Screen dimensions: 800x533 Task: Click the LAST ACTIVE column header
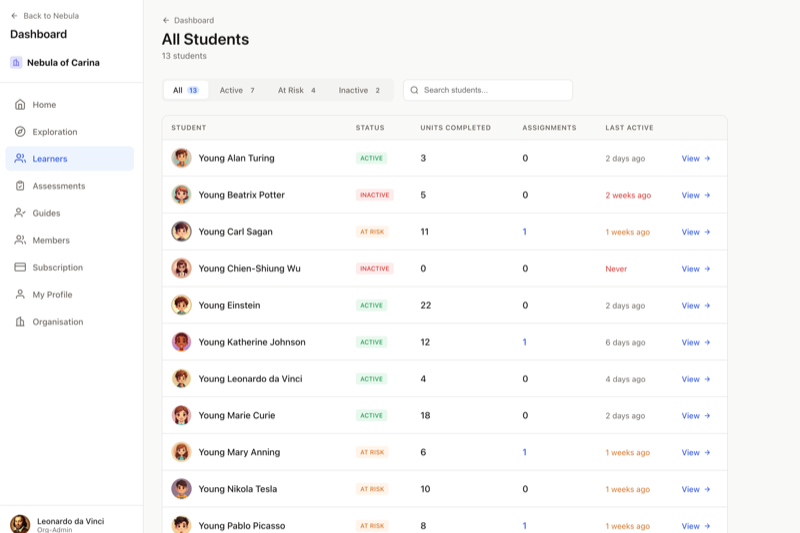tap(629, 128)
